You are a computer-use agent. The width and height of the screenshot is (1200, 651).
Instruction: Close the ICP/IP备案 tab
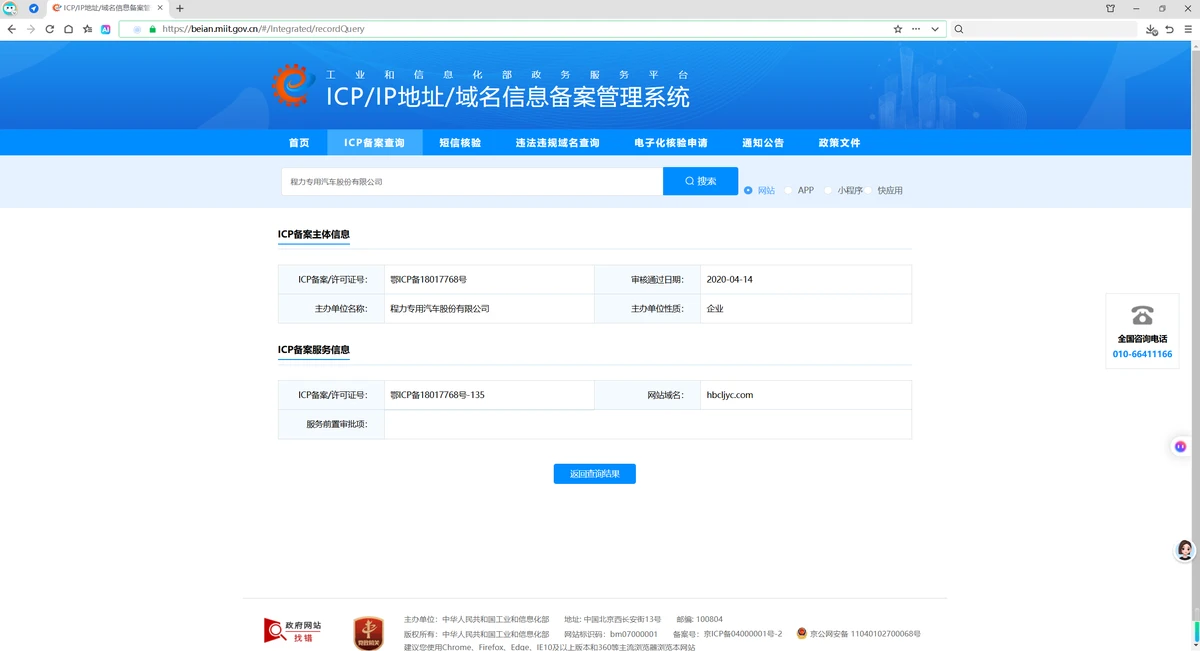pyautogui.click(x=160, y=8)
